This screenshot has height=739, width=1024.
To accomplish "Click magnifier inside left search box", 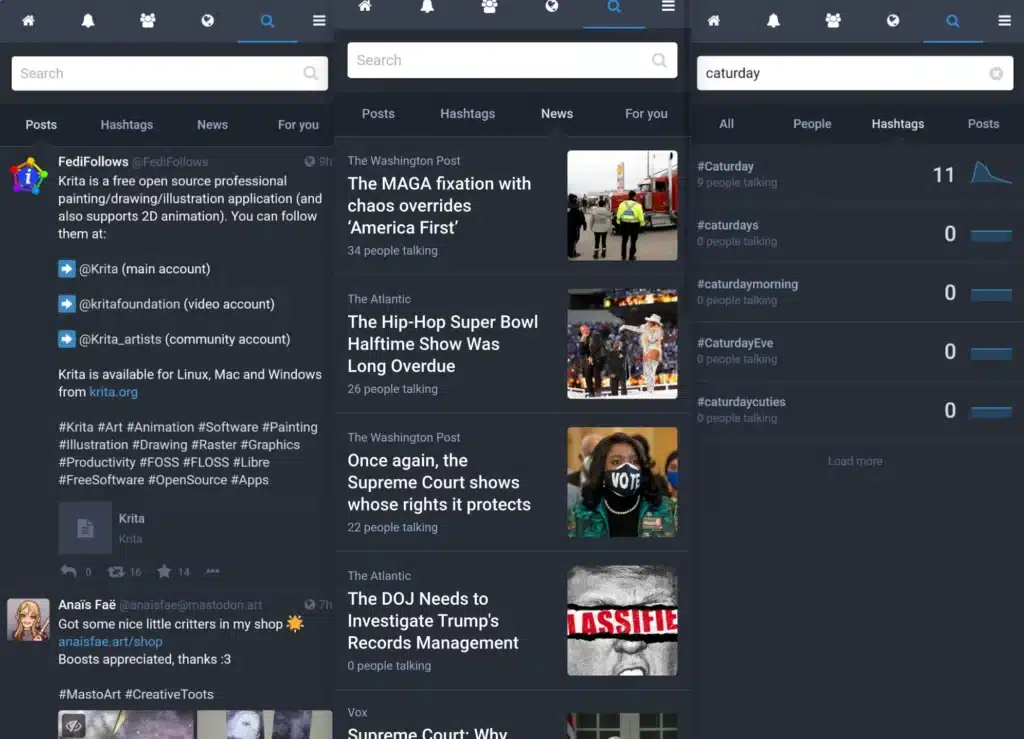I will tap(311, 73).
